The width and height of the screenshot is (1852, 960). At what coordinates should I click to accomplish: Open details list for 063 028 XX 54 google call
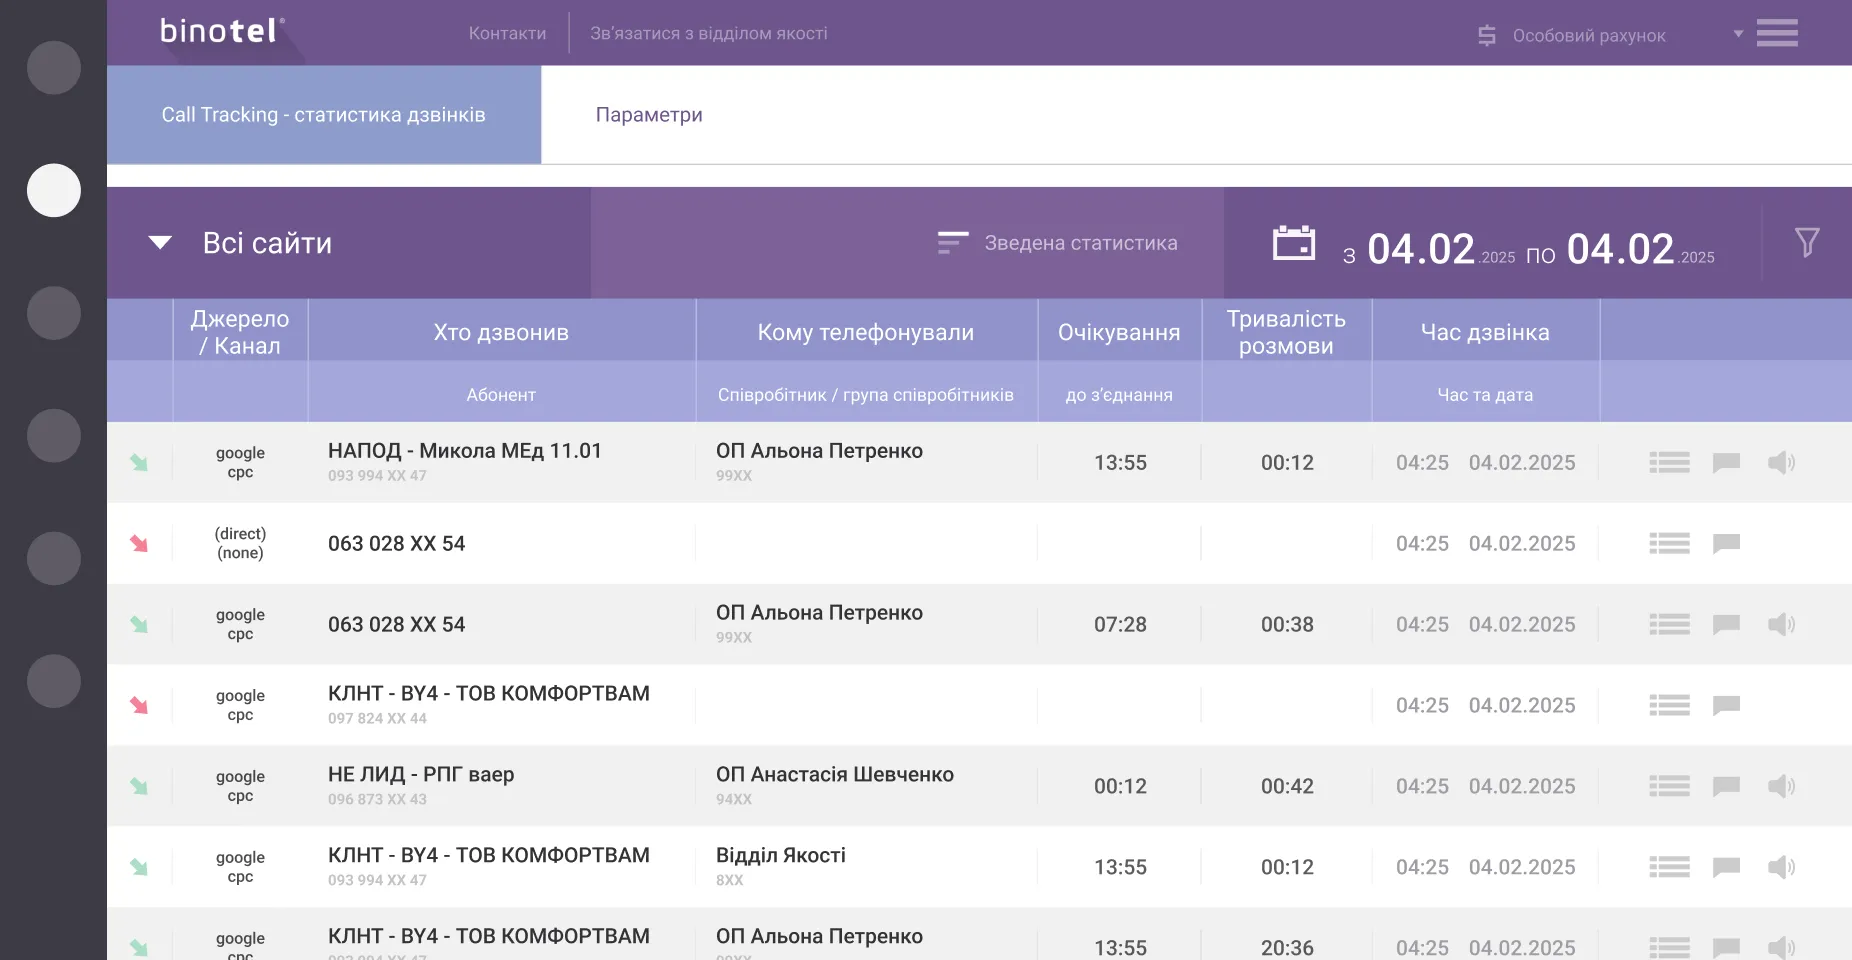point(1668,624)
